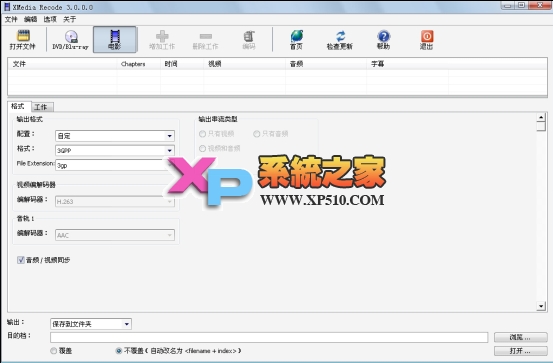Click the panel scrollbar up arrow
The width and height of the screenshot is (553, 363).
(x=541, y=117)
